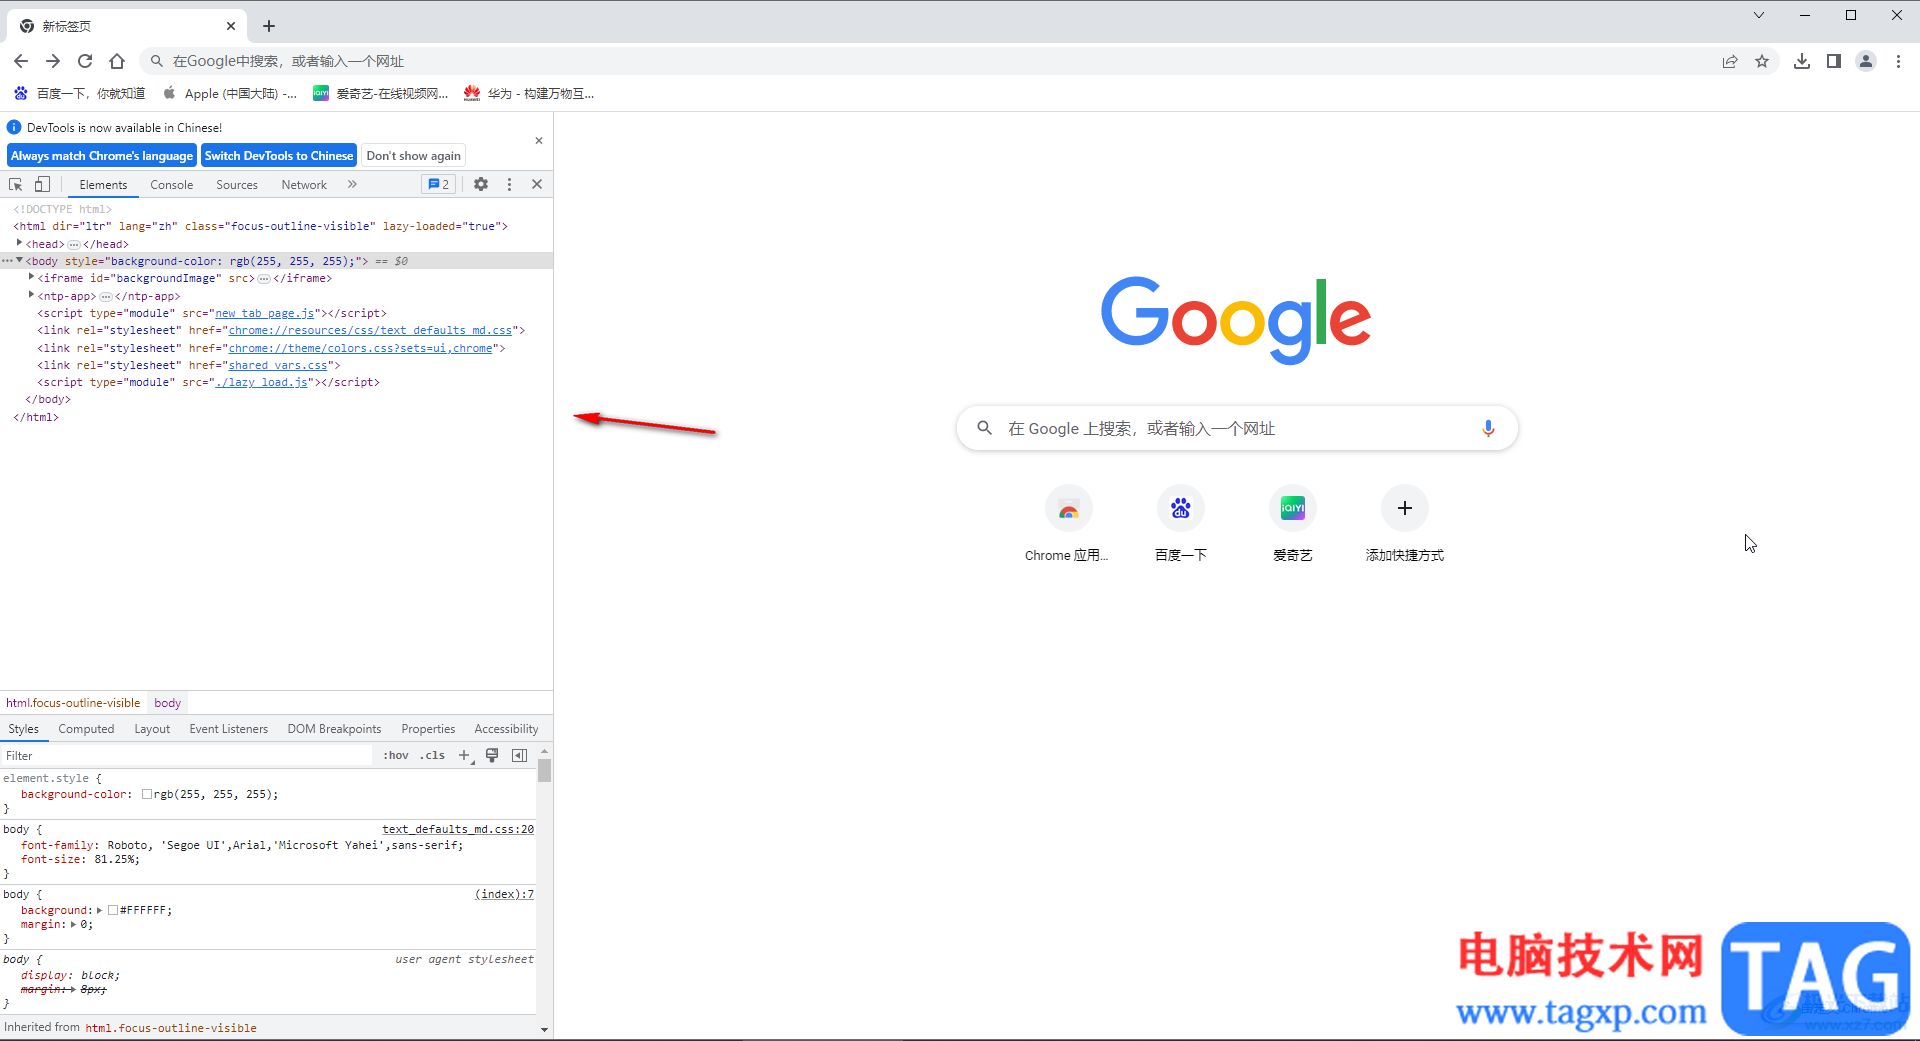This screenshot has height=1041, width=1920.
Task: Open the rgb(255, 255, 255) color swatch
Action: click(x=147, y=794)
